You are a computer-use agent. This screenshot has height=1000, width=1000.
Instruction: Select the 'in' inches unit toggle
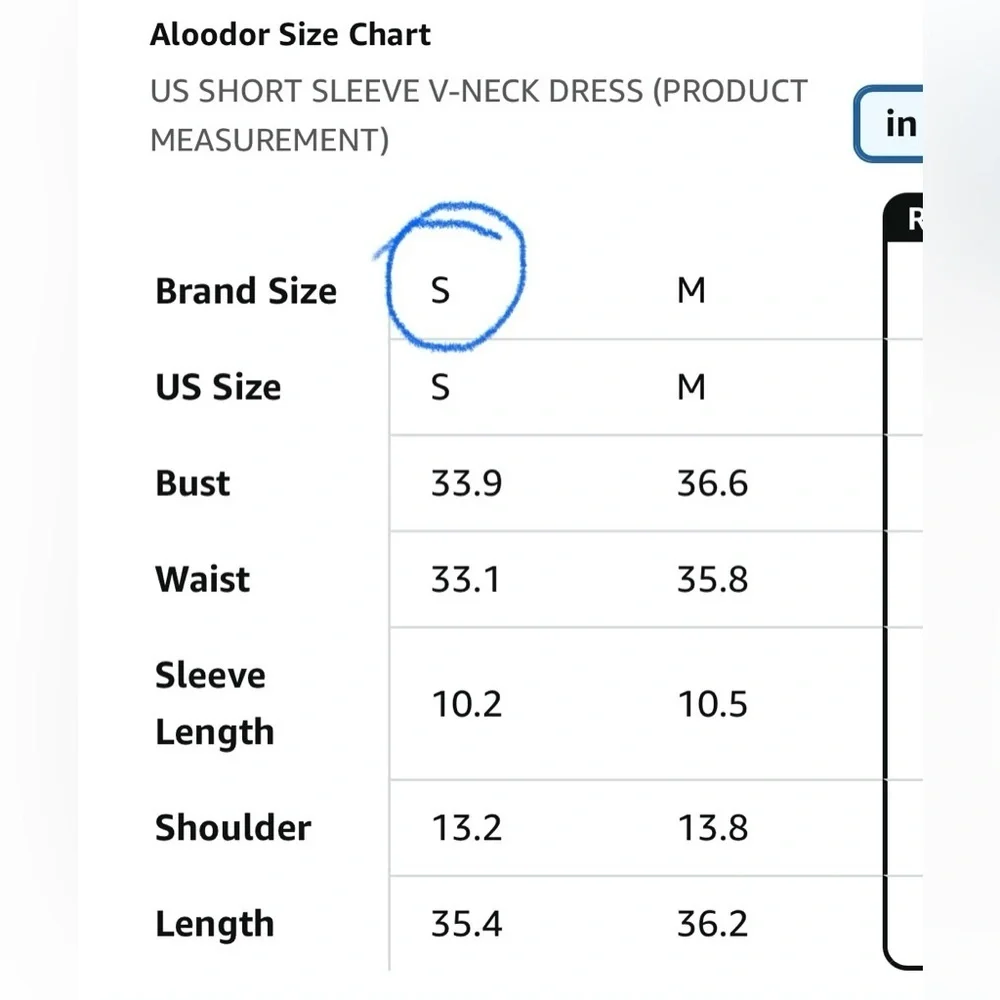pyautogui.click(x=889, y=124)
